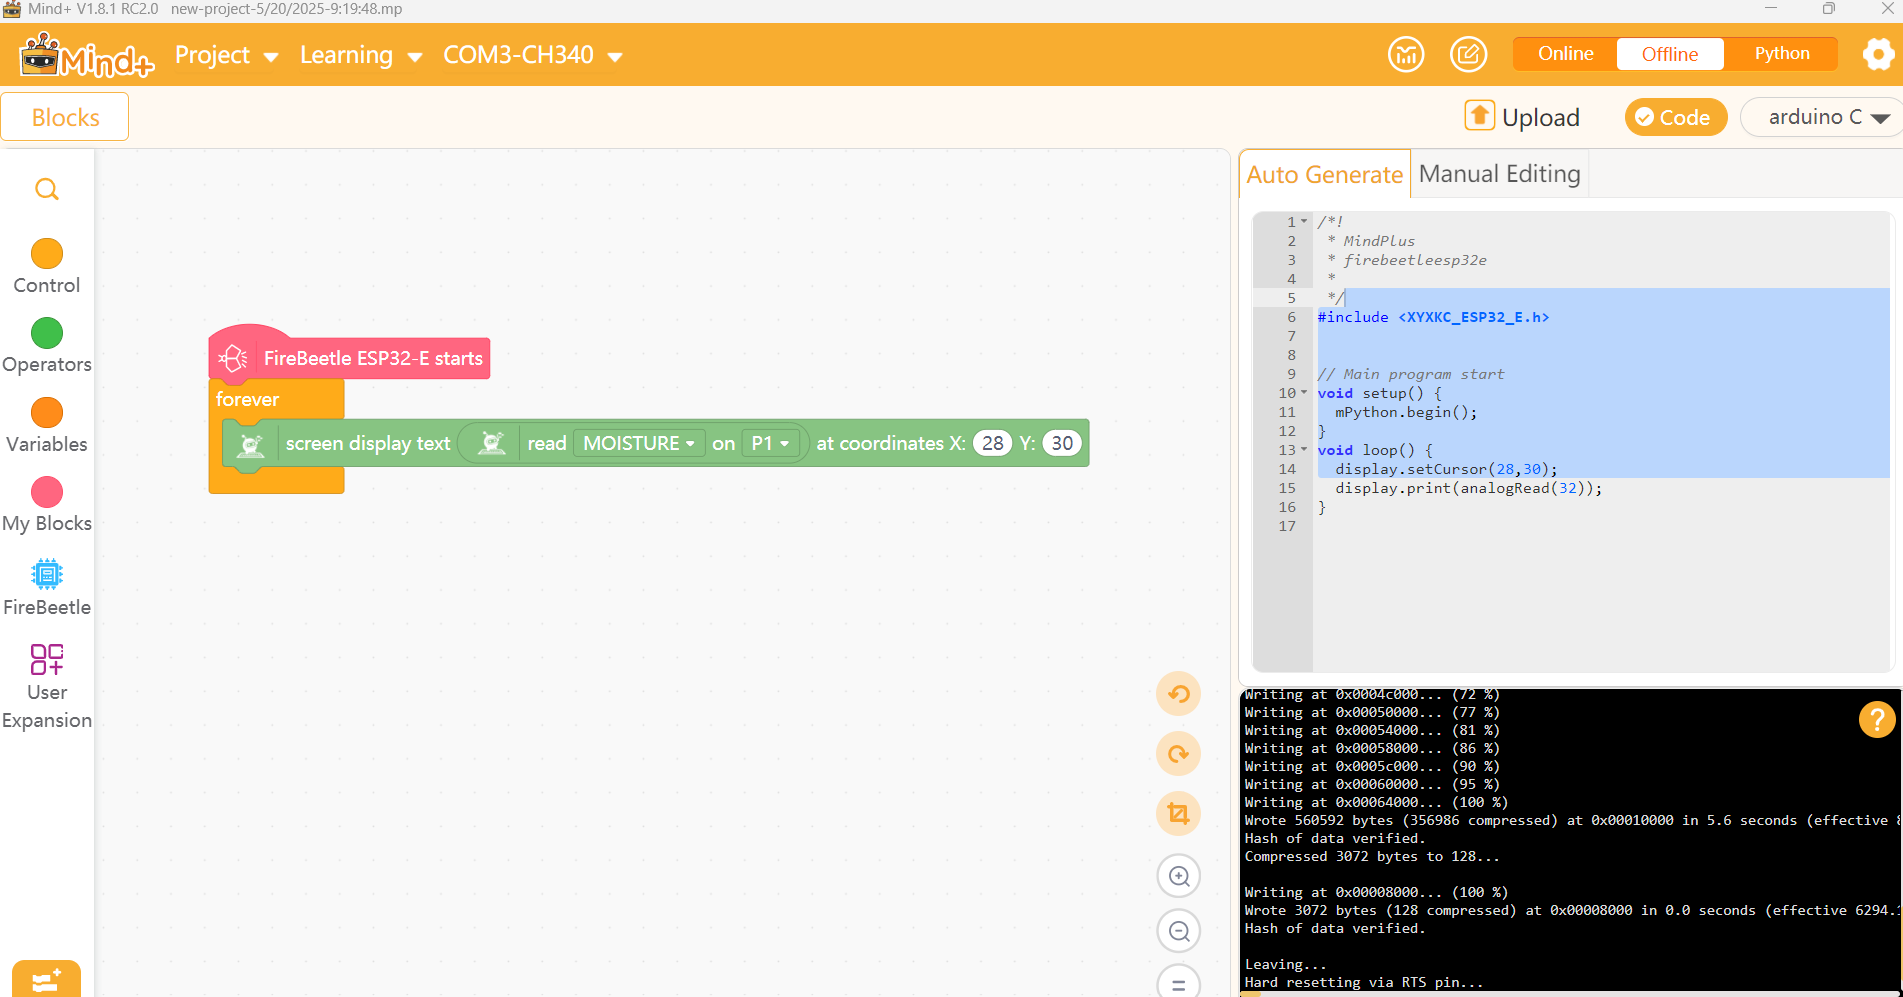Image resolution: width=1903 pixels, height=997 pixels.
Task: Click the screen display text block label
Action: coord(368,443)
